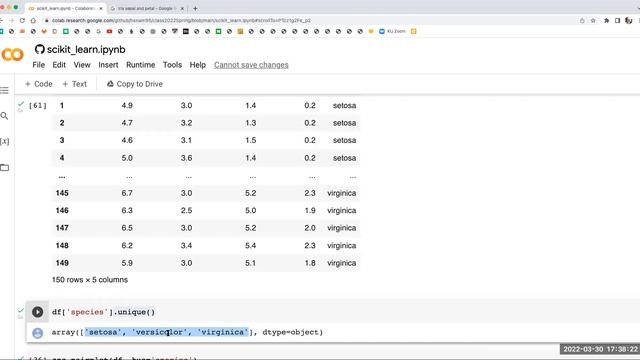Image resolution: width=640 pixels, height=360 pixels.
Task: Open the variables {x} sidebar icon
Action: point(4,141)
